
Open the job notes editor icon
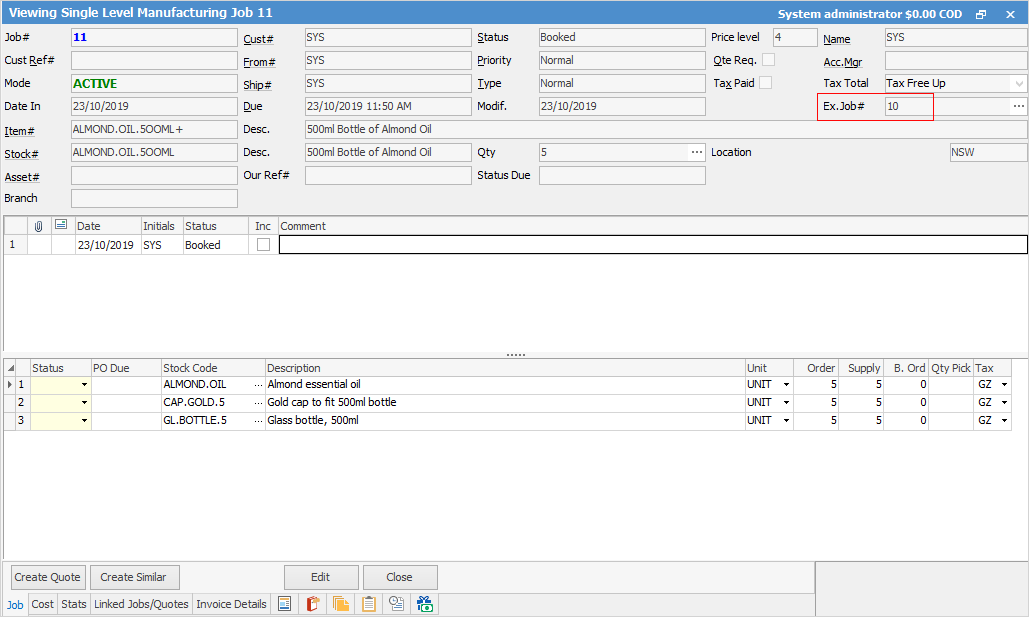click(x=285, y=604)
